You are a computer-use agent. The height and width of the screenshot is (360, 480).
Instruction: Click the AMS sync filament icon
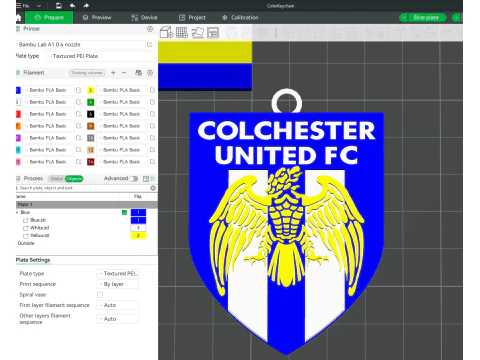[x=139, y=73]
